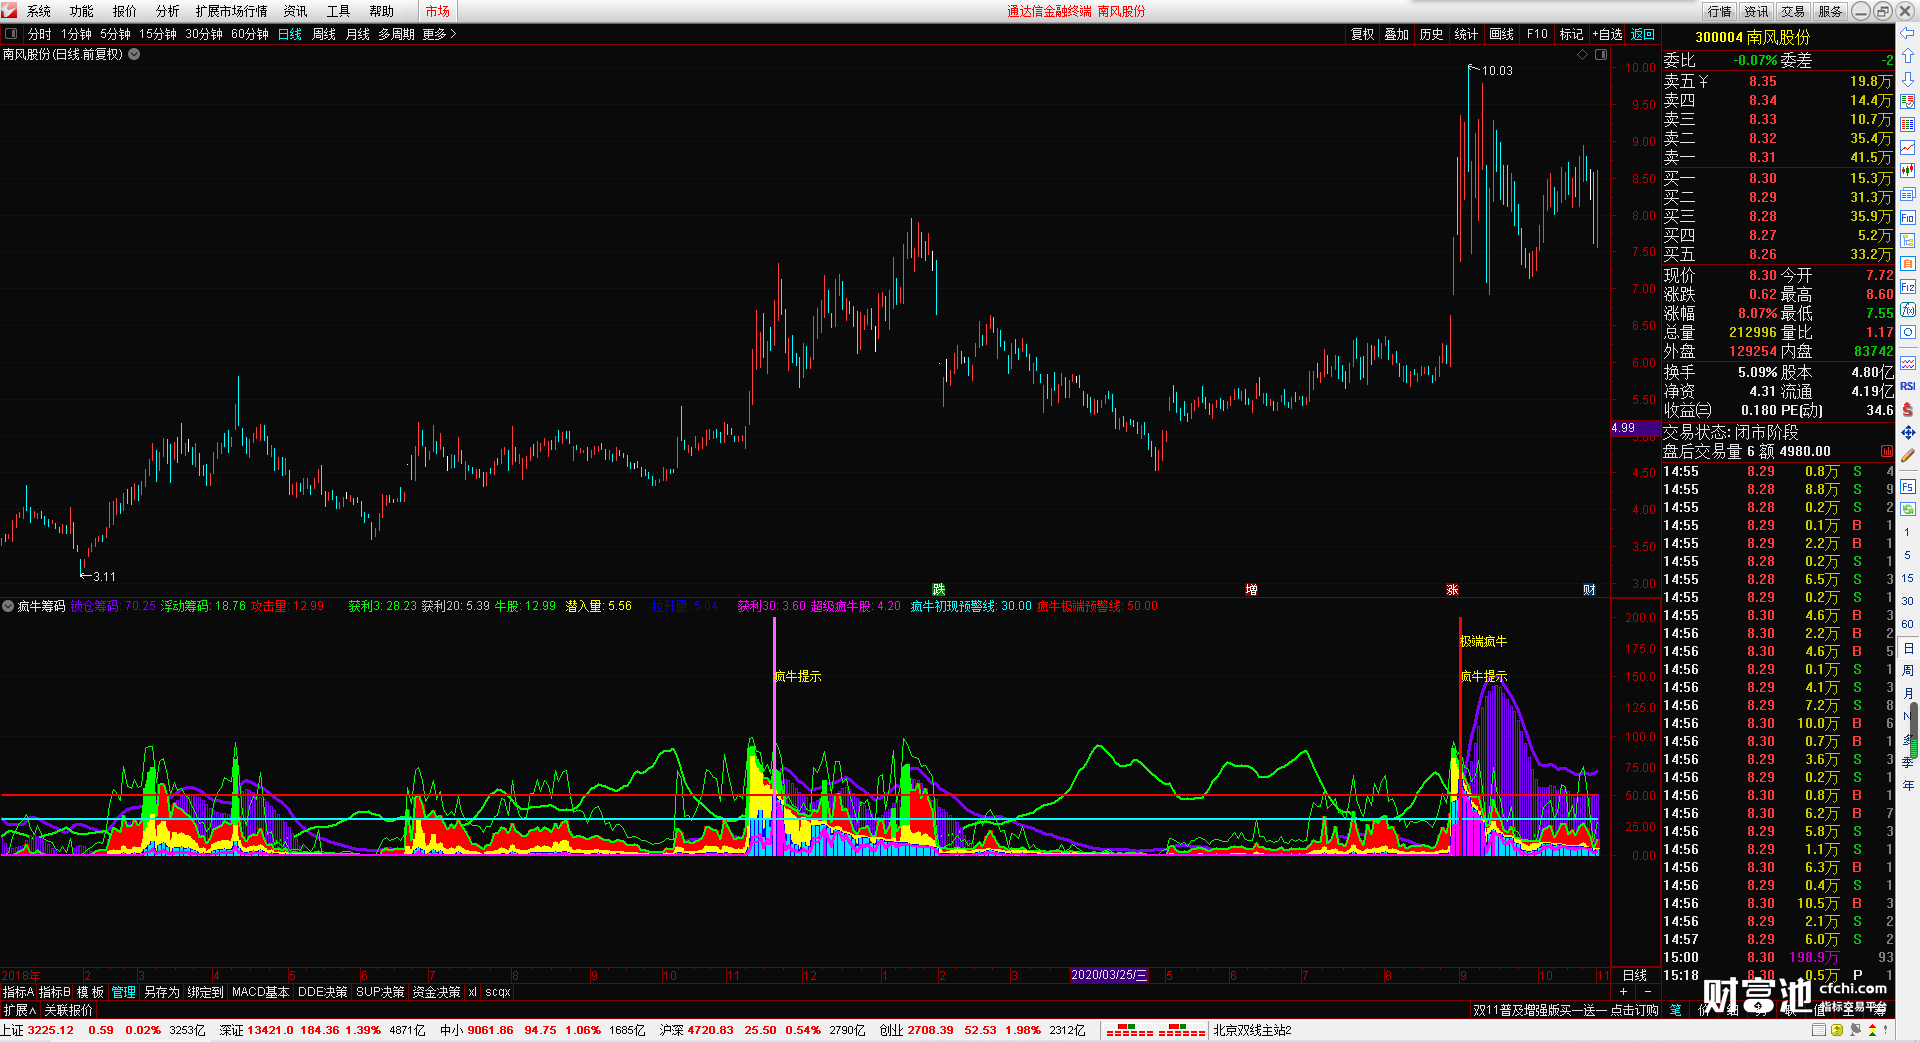Click the 2020/03/25 date marker on timeline

point(1109,975)
